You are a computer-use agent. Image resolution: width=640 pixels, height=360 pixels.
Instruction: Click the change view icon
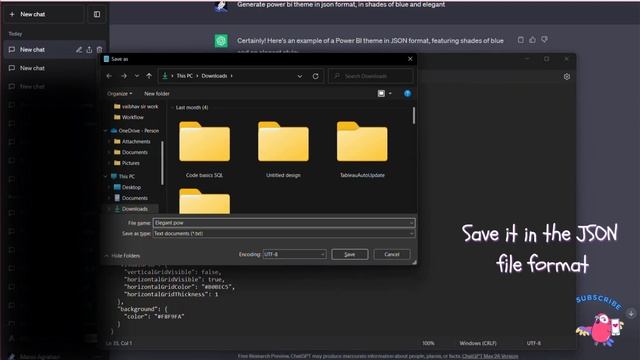381,93
